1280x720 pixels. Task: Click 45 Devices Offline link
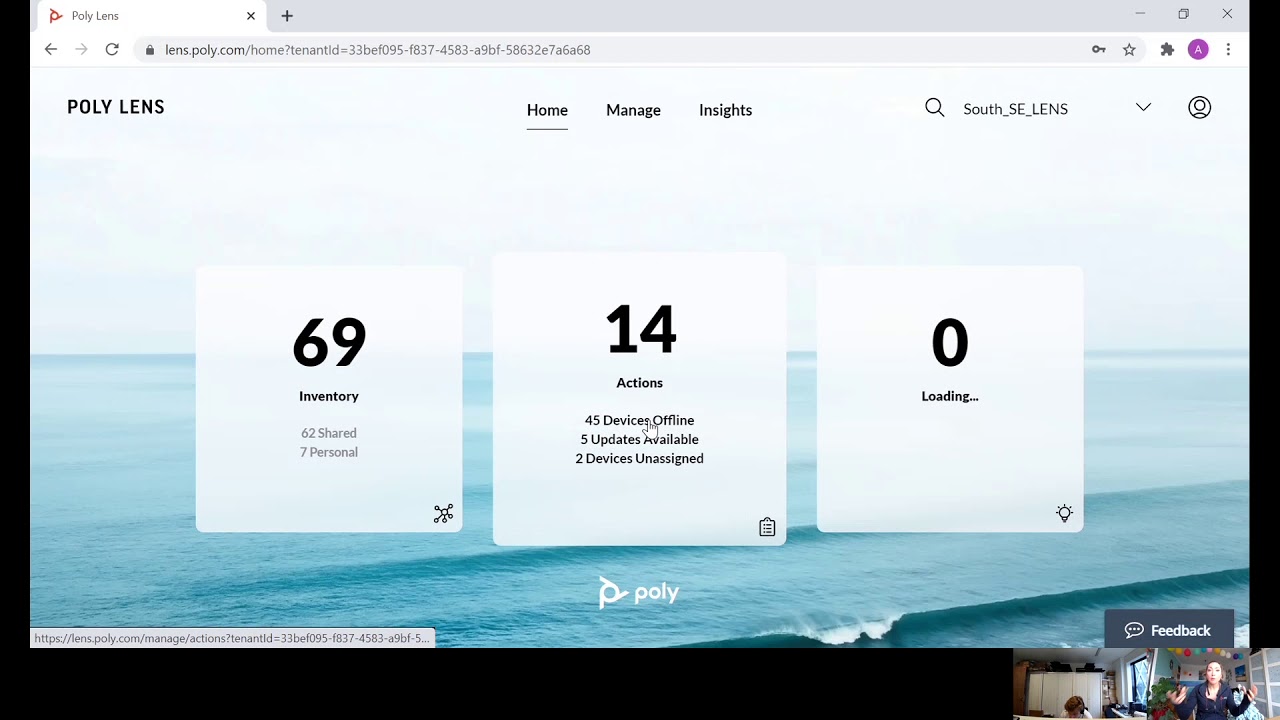(x=639, y=420)
